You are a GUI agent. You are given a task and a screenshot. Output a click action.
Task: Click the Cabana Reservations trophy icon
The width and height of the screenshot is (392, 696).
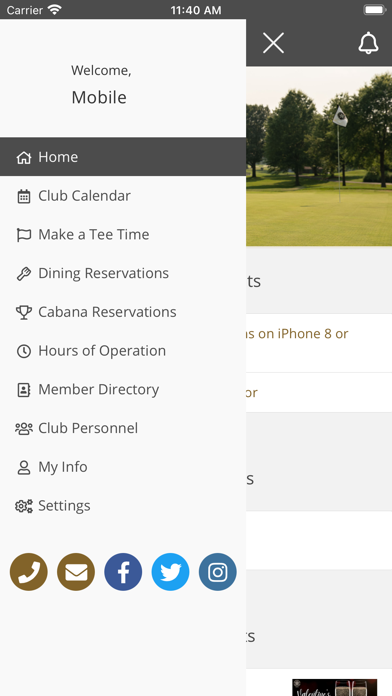click(24, 312)
